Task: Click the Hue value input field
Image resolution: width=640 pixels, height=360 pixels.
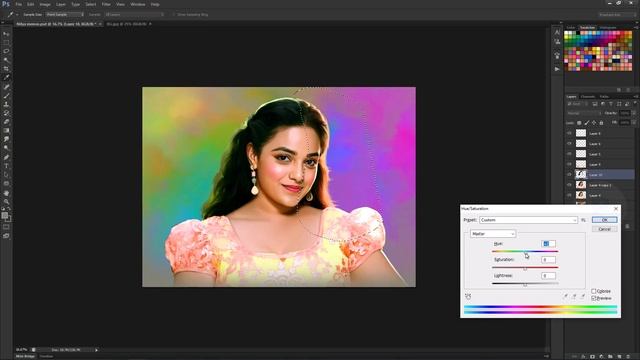Action: pos(548,244)
